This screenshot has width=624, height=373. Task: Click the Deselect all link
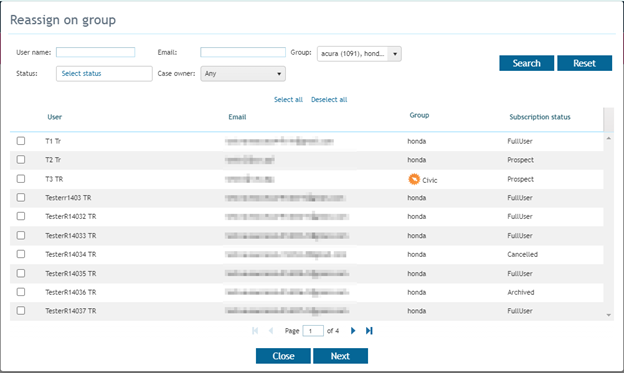point(329,100)
